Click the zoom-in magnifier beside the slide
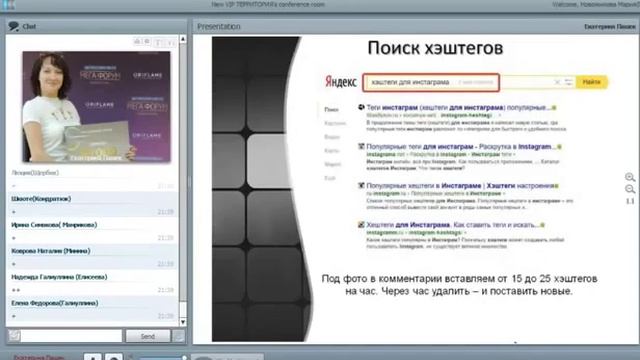Screen dimensions: 640x360 [630, 177]
